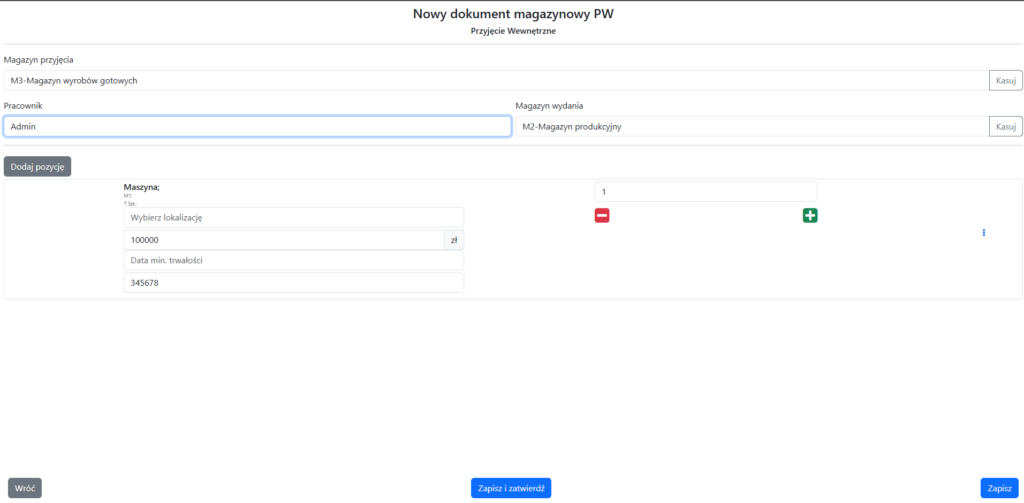Screen dimensions: 1024x503
Task: Open the three-dot item options menu
Action: tap(984, 233)
